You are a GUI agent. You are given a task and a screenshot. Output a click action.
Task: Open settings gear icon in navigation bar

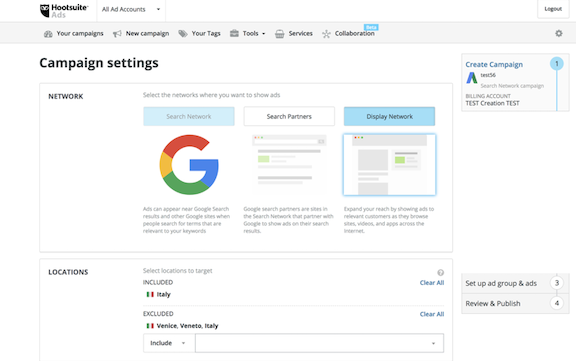click(x=559, y=33)
